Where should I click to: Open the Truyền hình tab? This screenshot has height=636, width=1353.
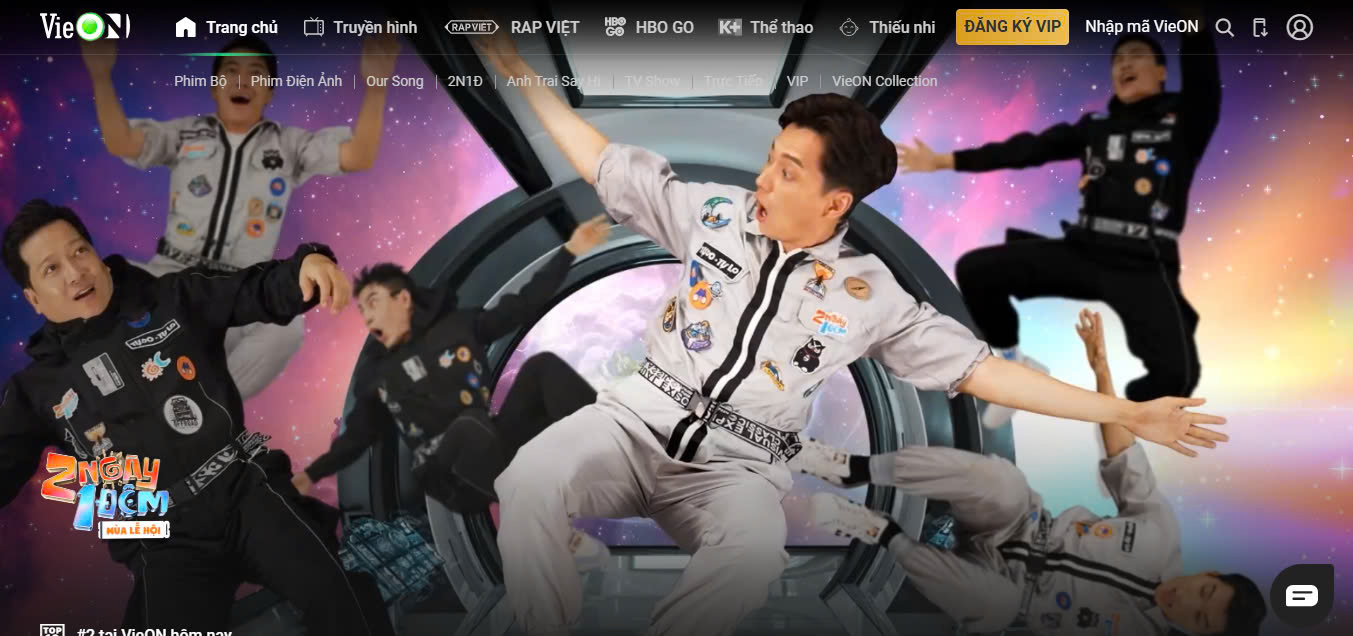pyautogui.click(x=360, y=27)
